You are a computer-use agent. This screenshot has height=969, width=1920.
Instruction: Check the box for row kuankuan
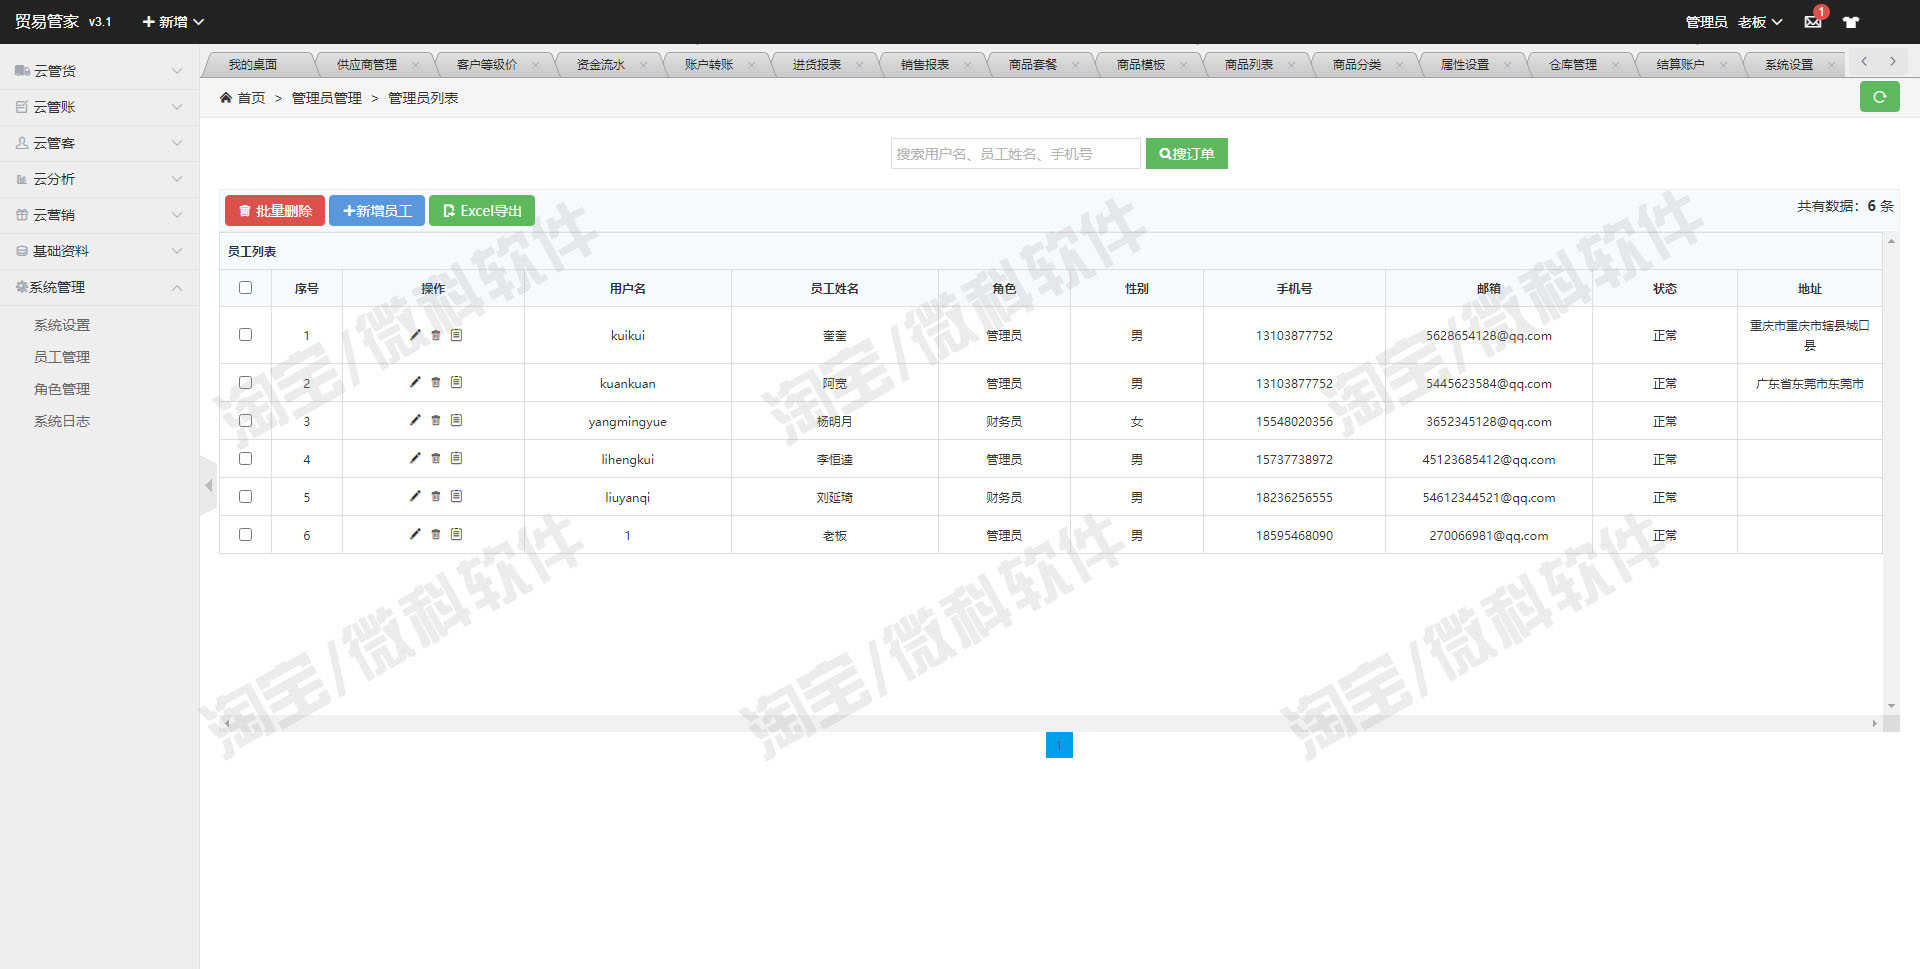click(x=245, y=382)
